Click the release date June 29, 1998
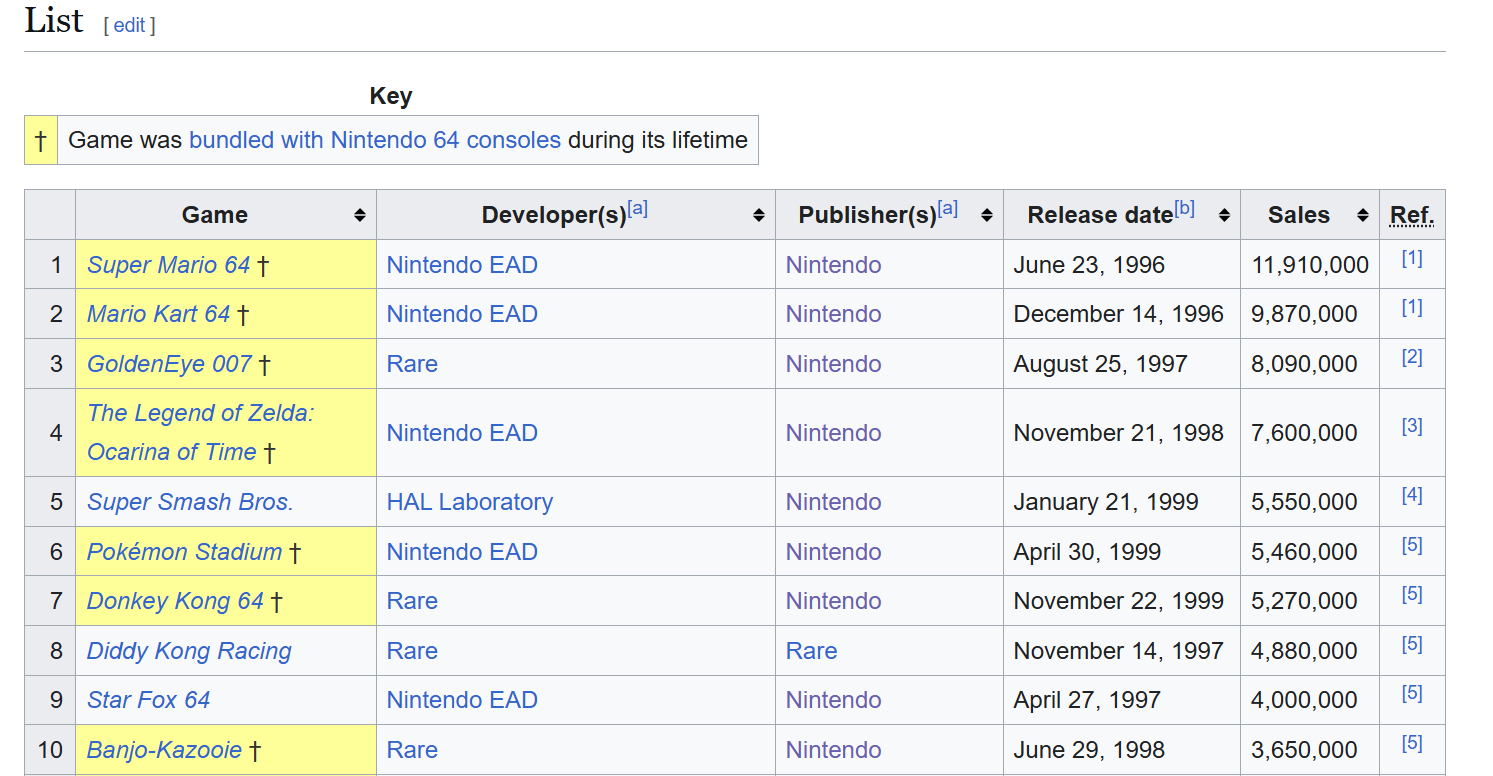This screenshot has width=1493, height=776. [x=1089, y=750]
